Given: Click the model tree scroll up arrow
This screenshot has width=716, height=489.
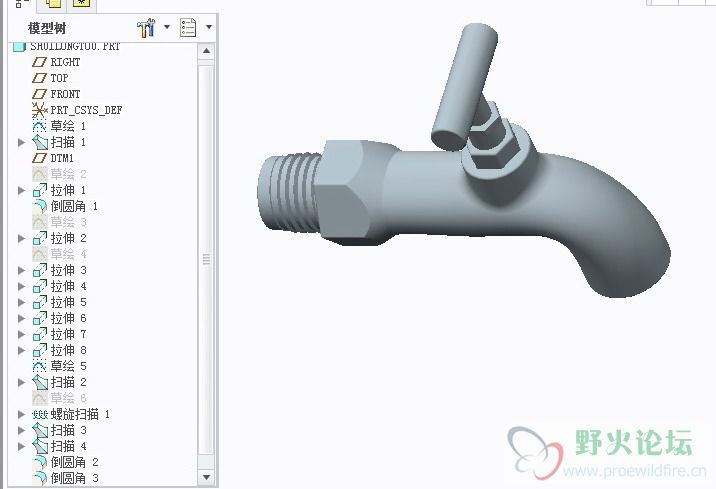Looking at the screenshot, I should 206,51.
